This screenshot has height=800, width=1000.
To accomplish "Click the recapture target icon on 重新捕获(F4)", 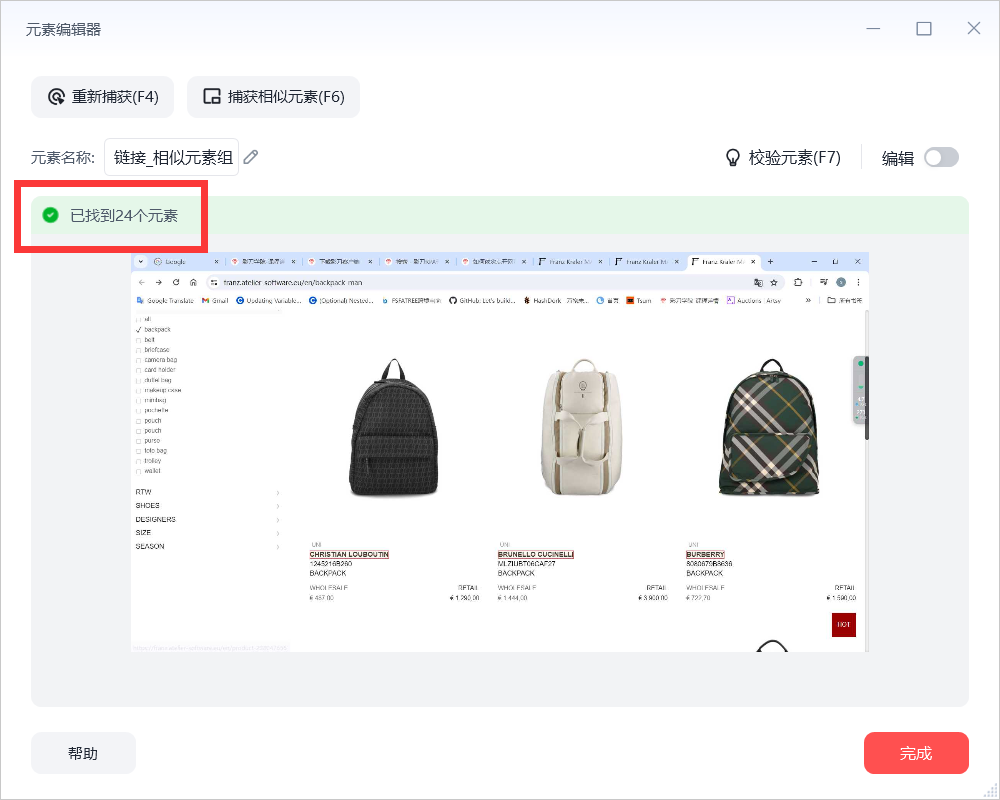I will click(x=56, y=97).
